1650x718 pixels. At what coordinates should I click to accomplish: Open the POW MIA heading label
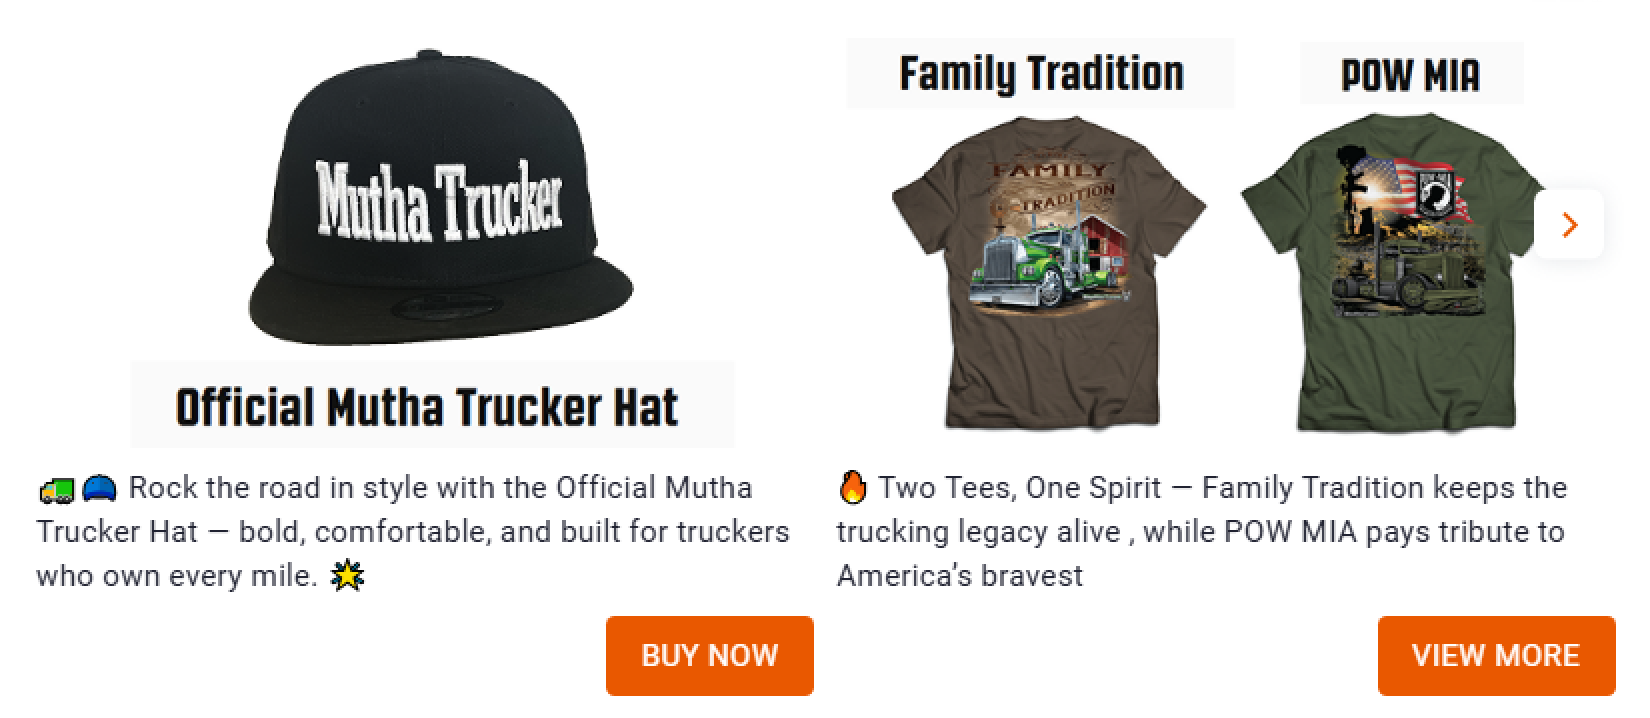click(1410, 75)
